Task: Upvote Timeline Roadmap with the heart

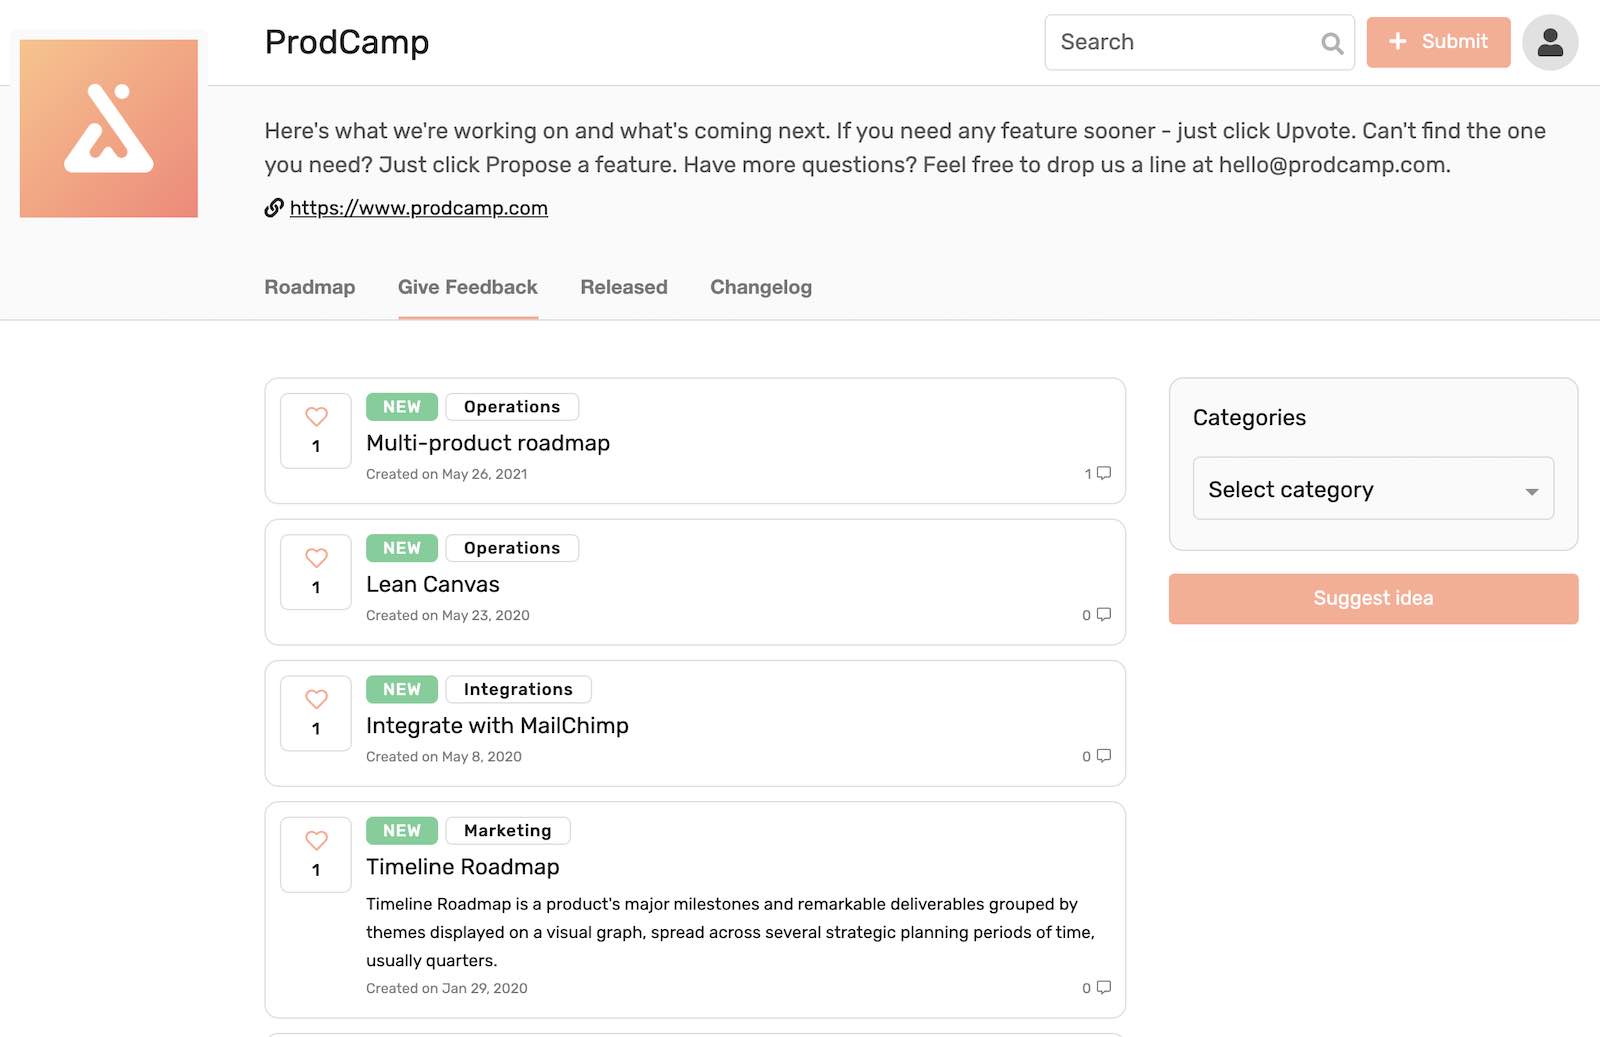Action: (x=316, y=841)
